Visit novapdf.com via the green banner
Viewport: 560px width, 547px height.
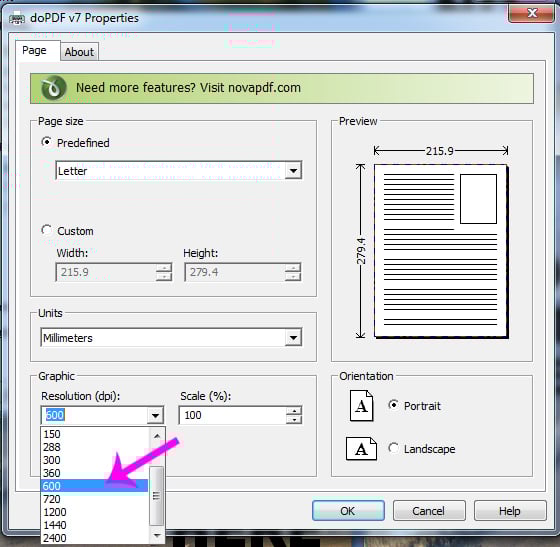282,88
